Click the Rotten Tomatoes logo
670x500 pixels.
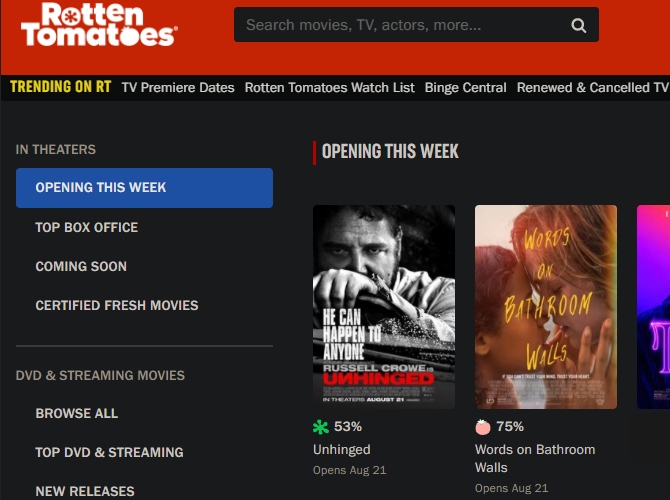(x=99, y=25)
